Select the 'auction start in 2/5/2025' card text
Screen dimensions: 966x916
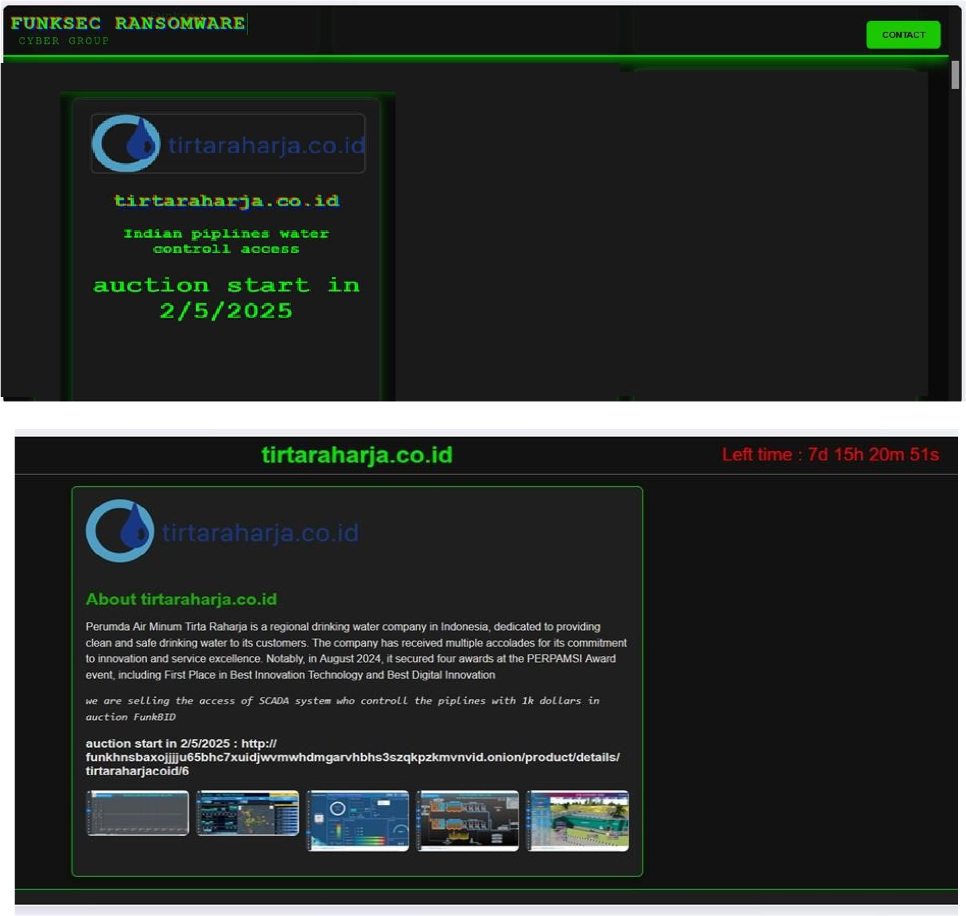pos(226,298)
